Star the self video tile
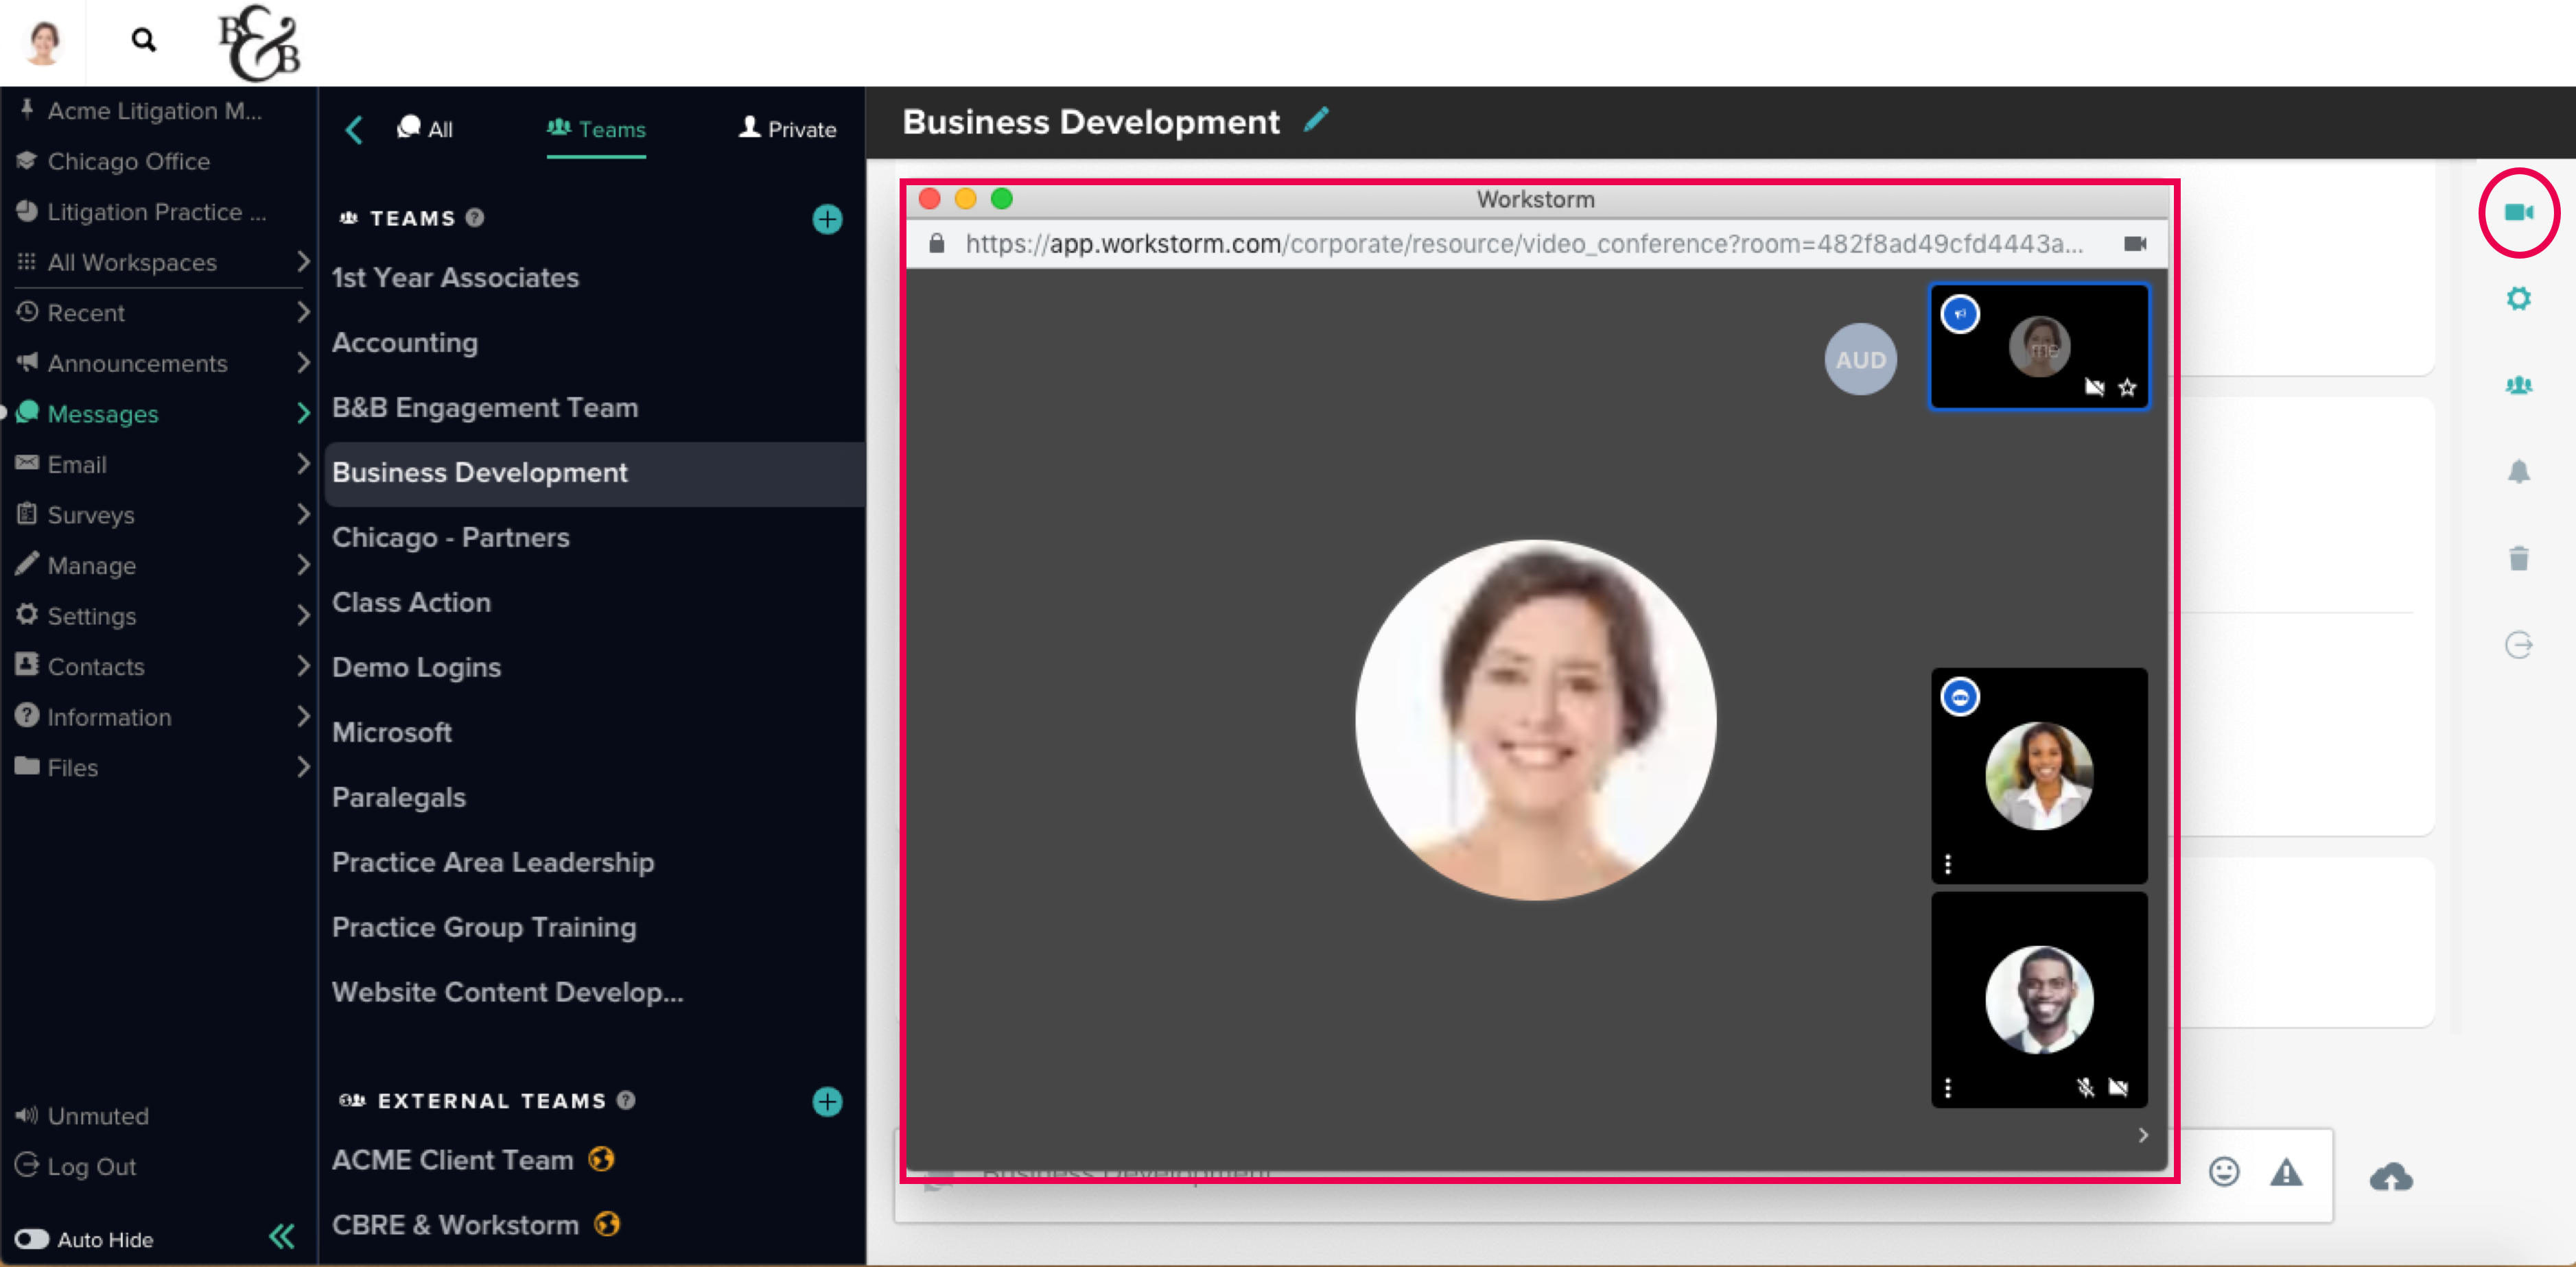Screen dimensions: 2576x1267 point(2127,387)
